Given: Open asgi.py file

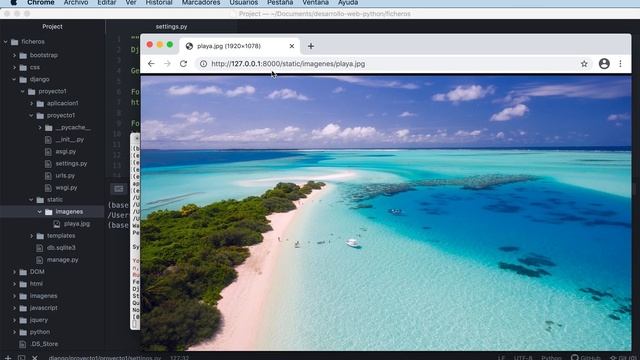Looking at the screenshot, I should point(66,151).
